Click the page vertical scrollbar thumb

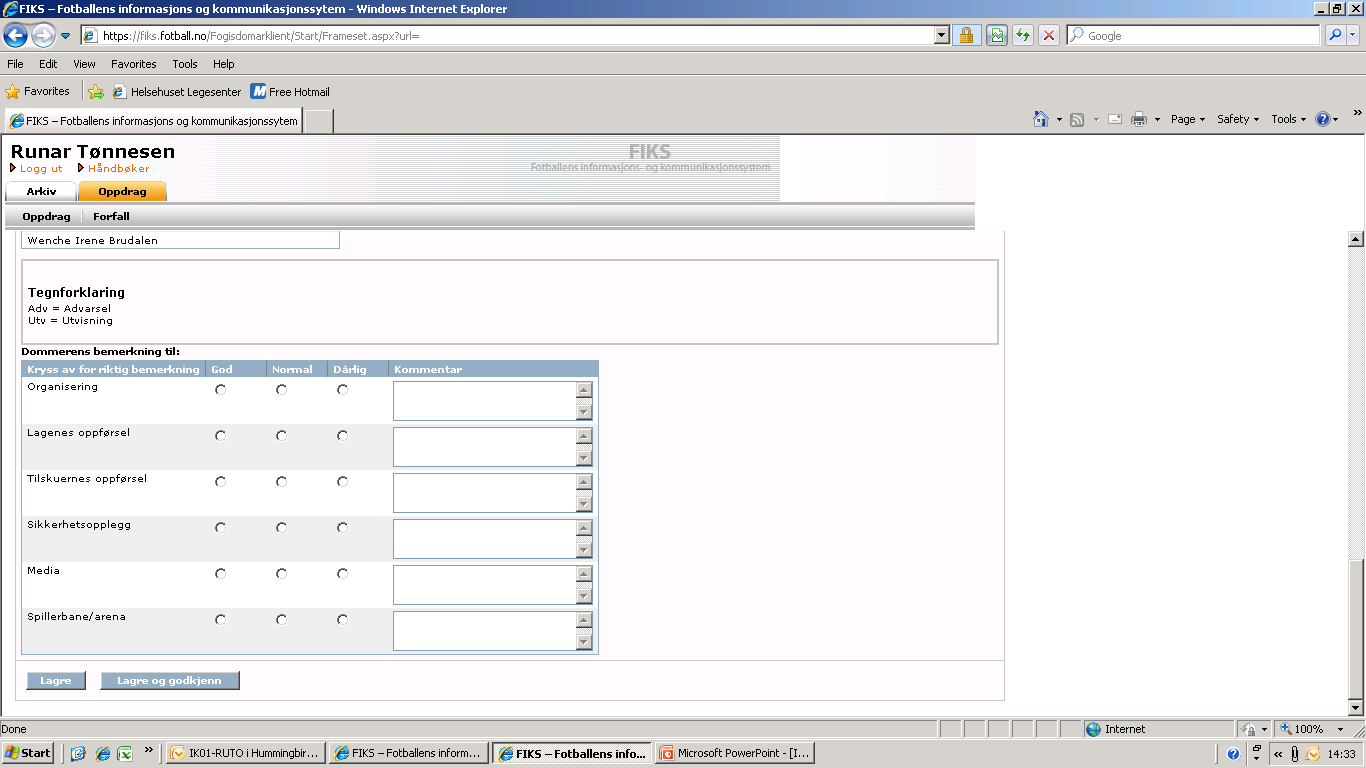tap(1356, 628)
